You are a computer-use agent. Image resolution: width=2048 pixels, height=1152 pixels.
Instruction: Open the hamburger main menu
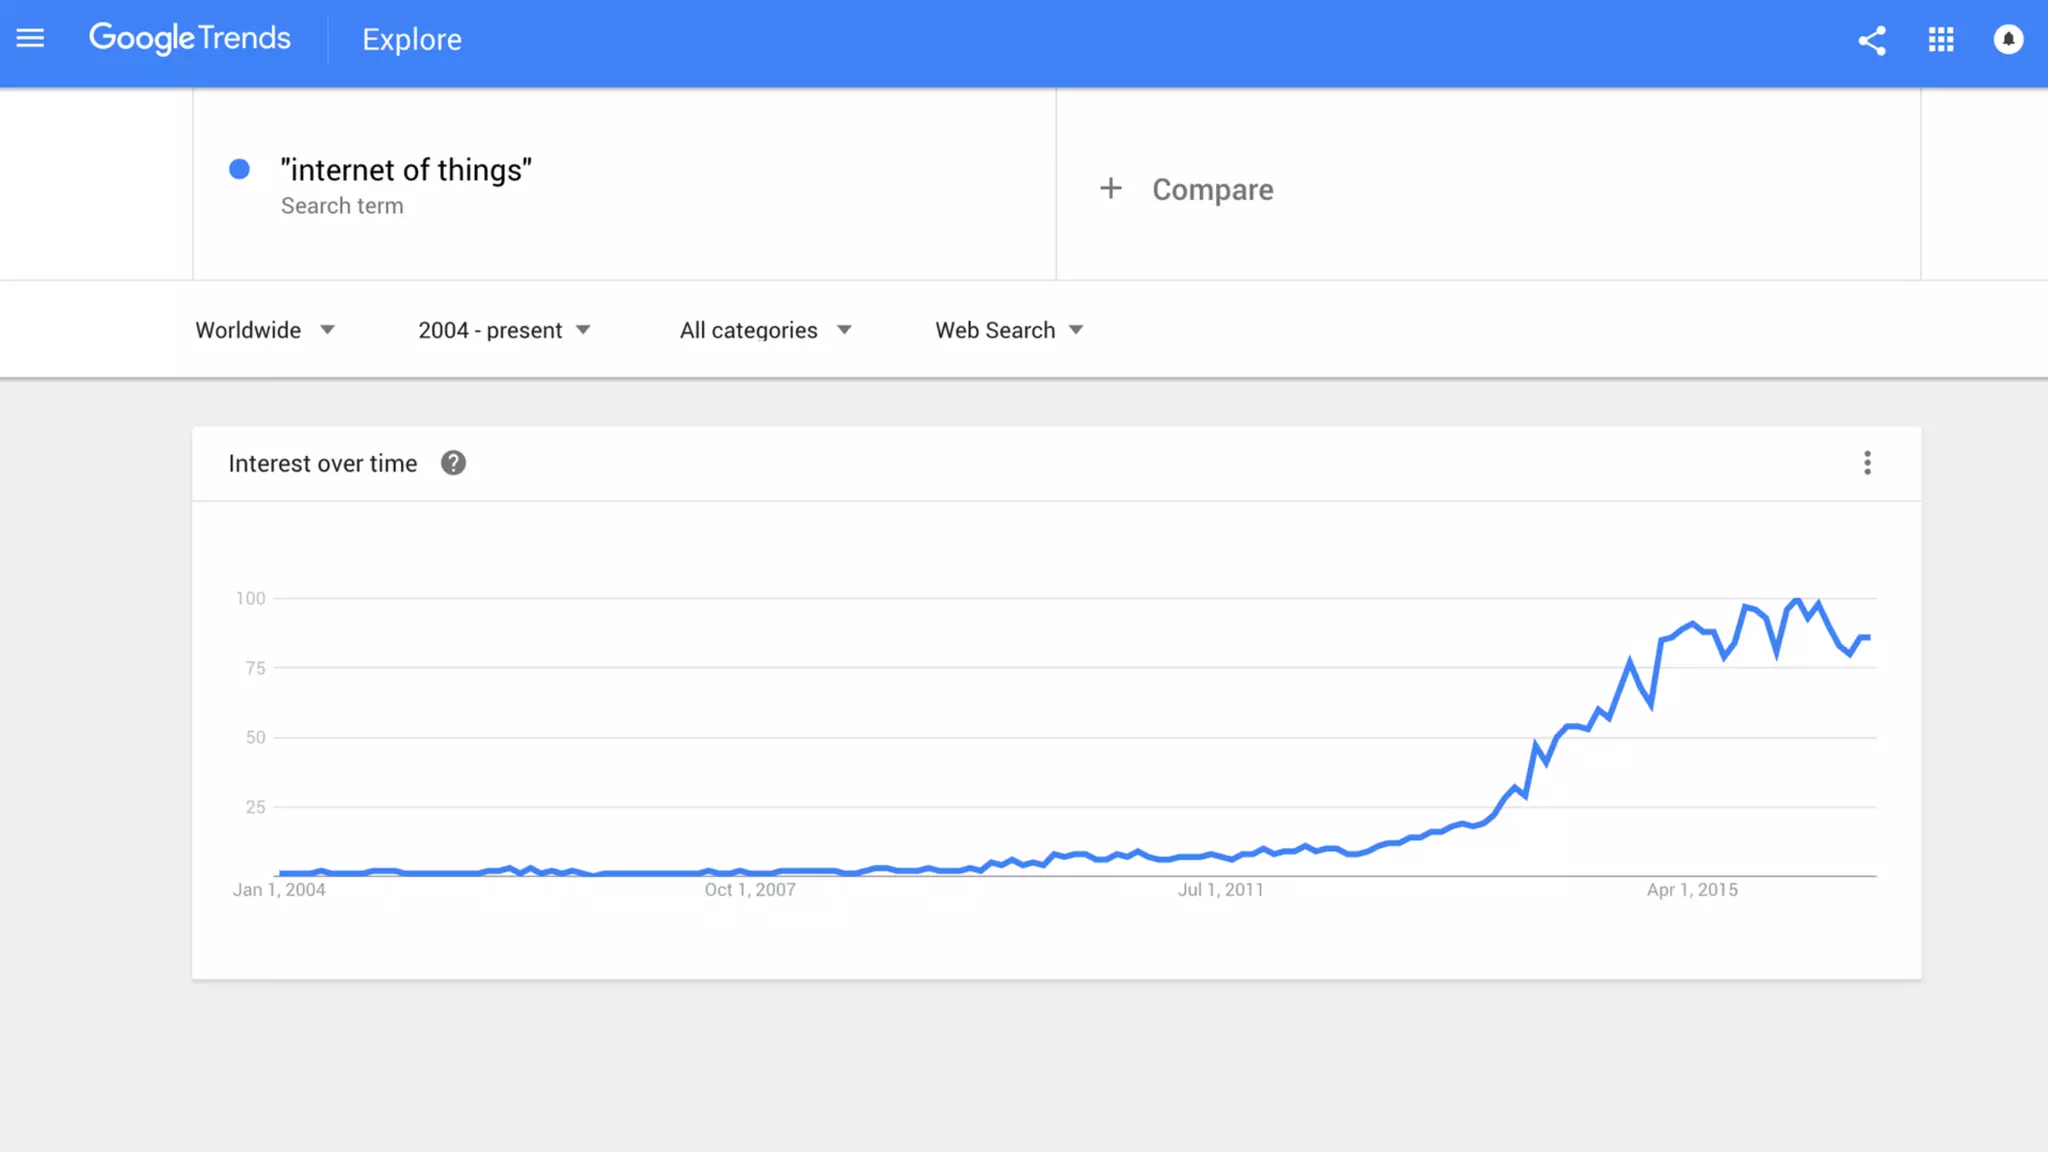[30, 39]
